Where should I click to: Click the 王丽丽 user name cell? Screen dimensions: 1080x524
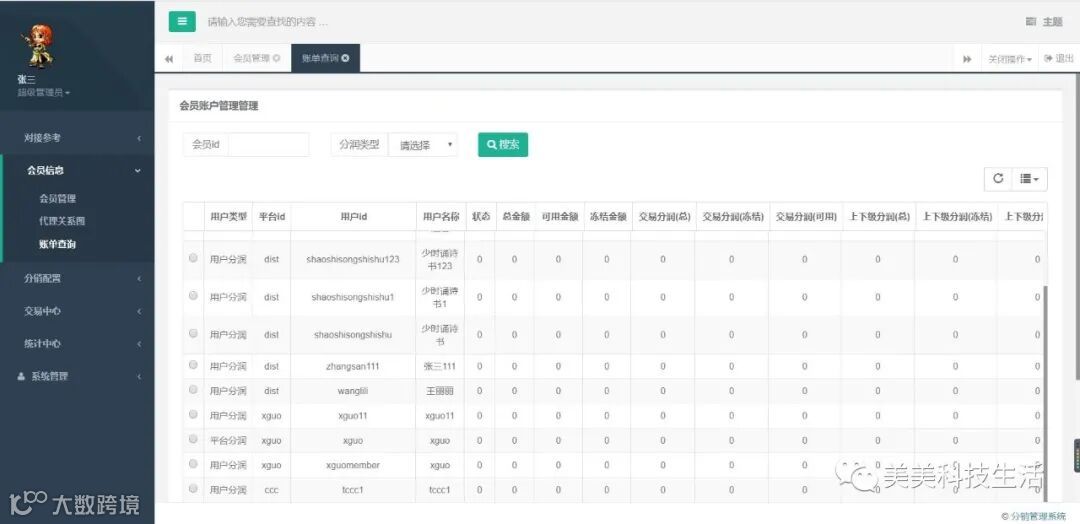439,391
